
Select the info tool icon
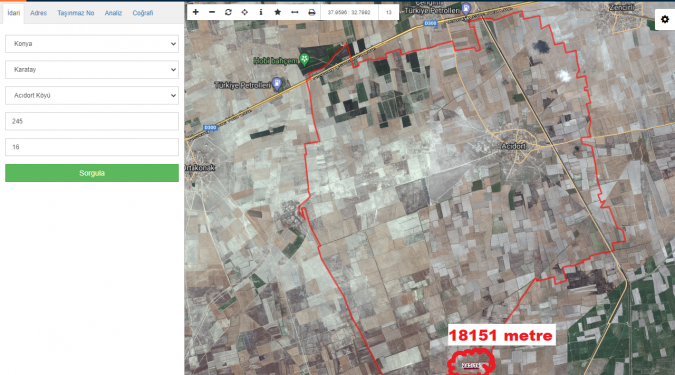click(261, 12)
